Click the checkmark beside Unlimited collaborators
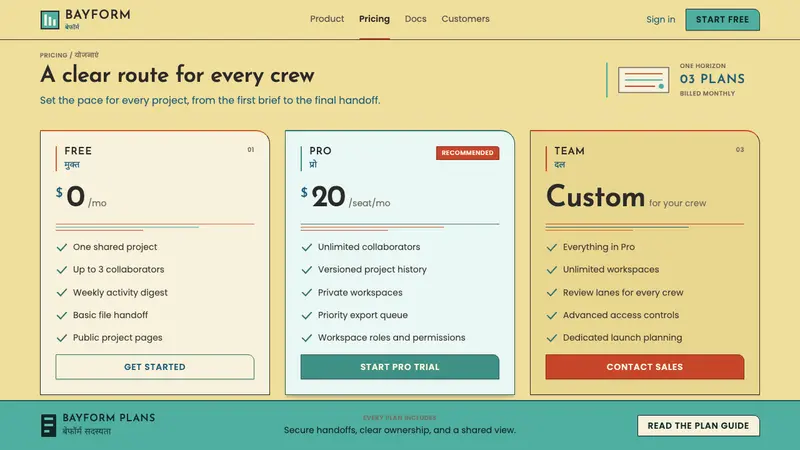The height and width of the screenshot is (450, 800). coord(307,247)
